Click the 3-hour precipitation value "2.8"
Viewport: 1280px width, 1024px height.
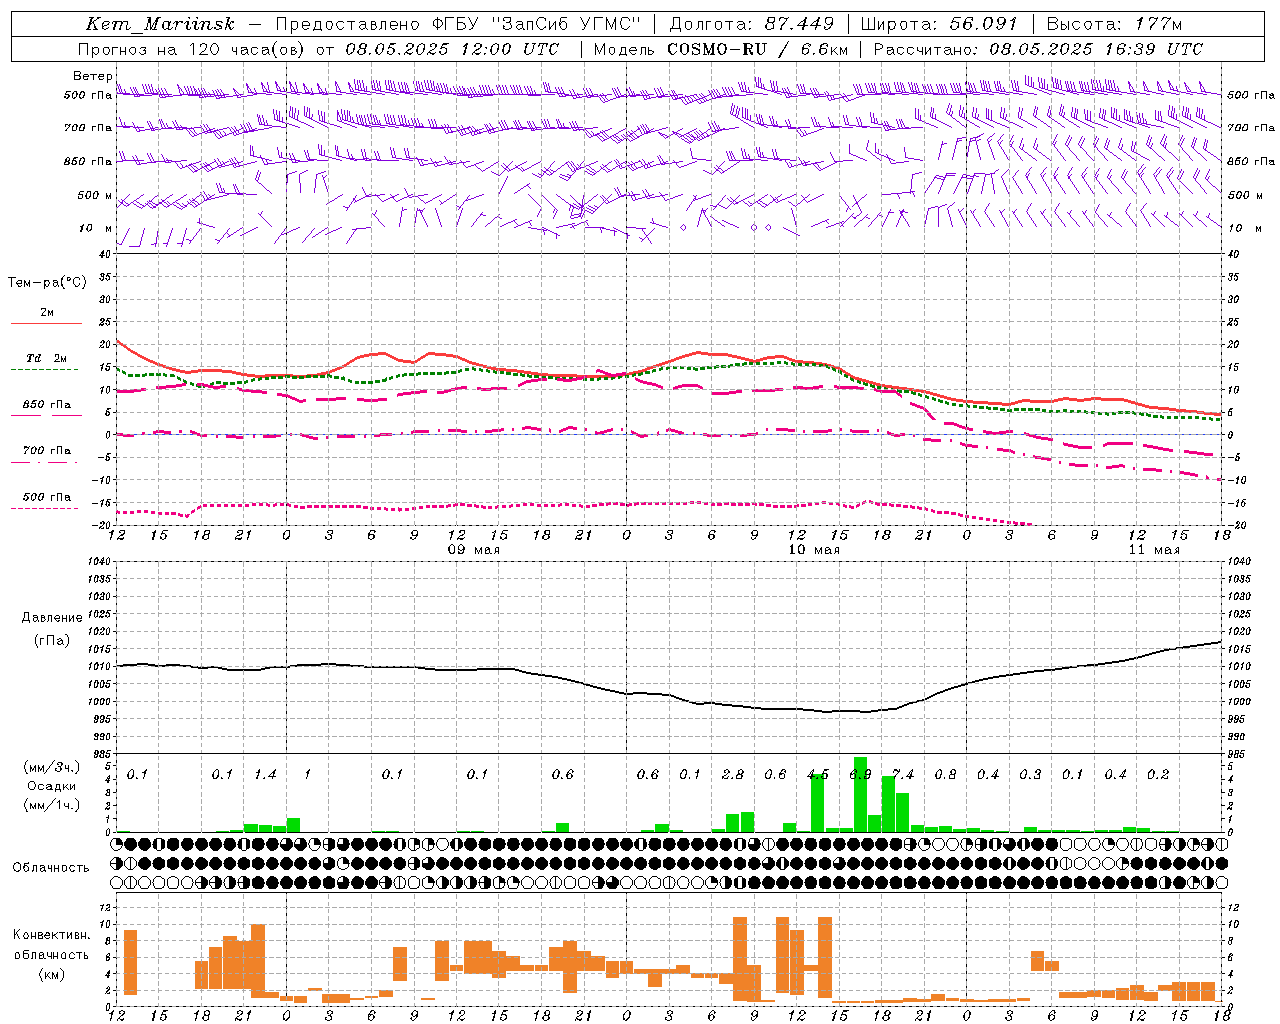click(733, 775)
